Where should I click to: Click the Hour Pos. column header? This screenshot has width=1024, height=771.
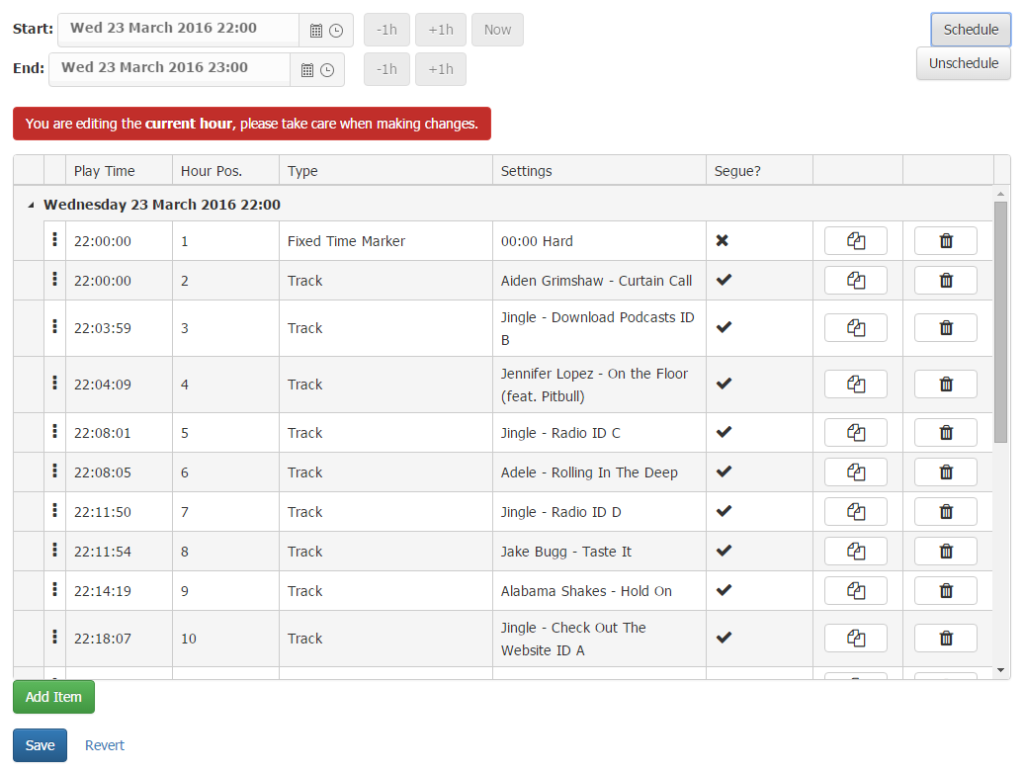coord(211,171)
